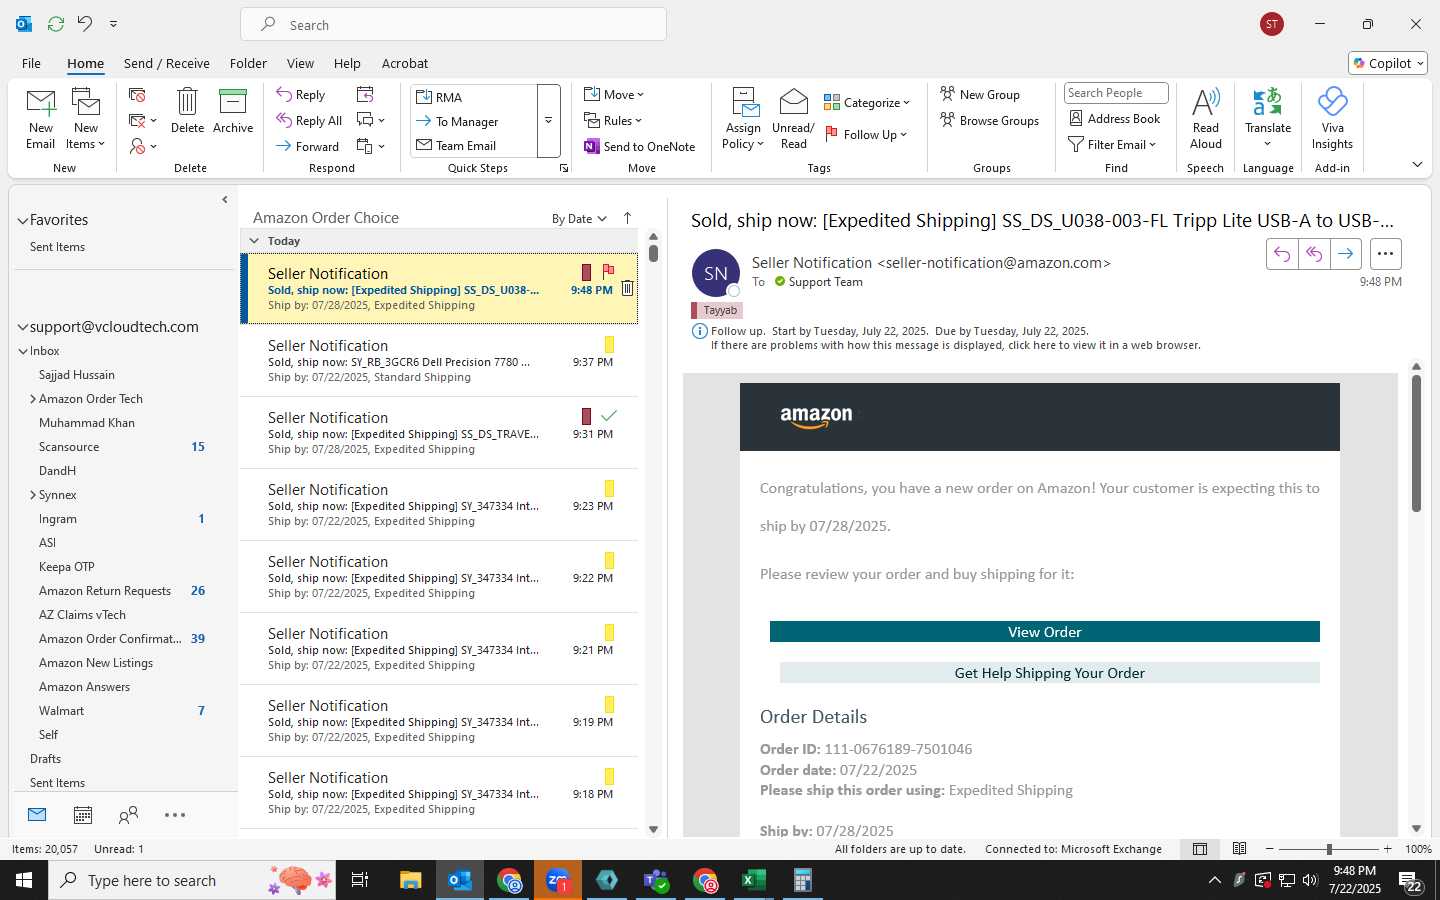Click Get Help Shipping Your Order
1440x900 pixels.
1049,673
